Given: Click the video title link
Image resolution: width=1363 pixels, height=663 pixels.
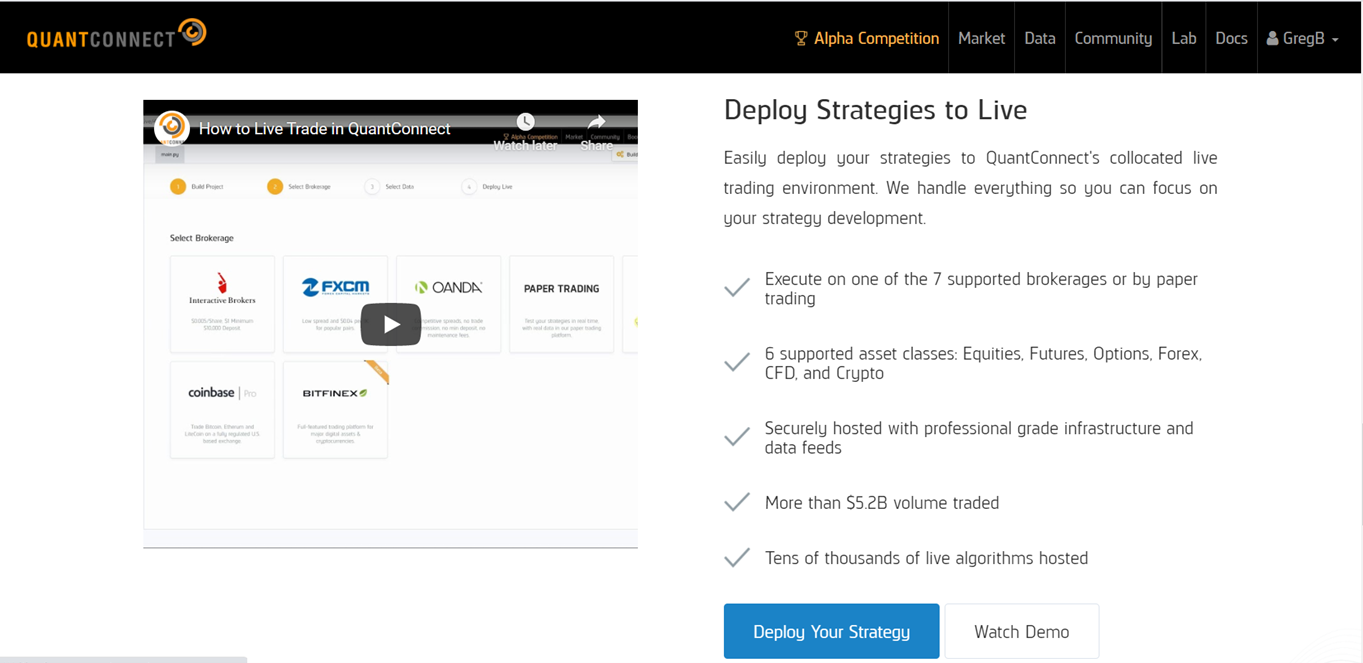Looking at the screenshot, I should point(324,128).
